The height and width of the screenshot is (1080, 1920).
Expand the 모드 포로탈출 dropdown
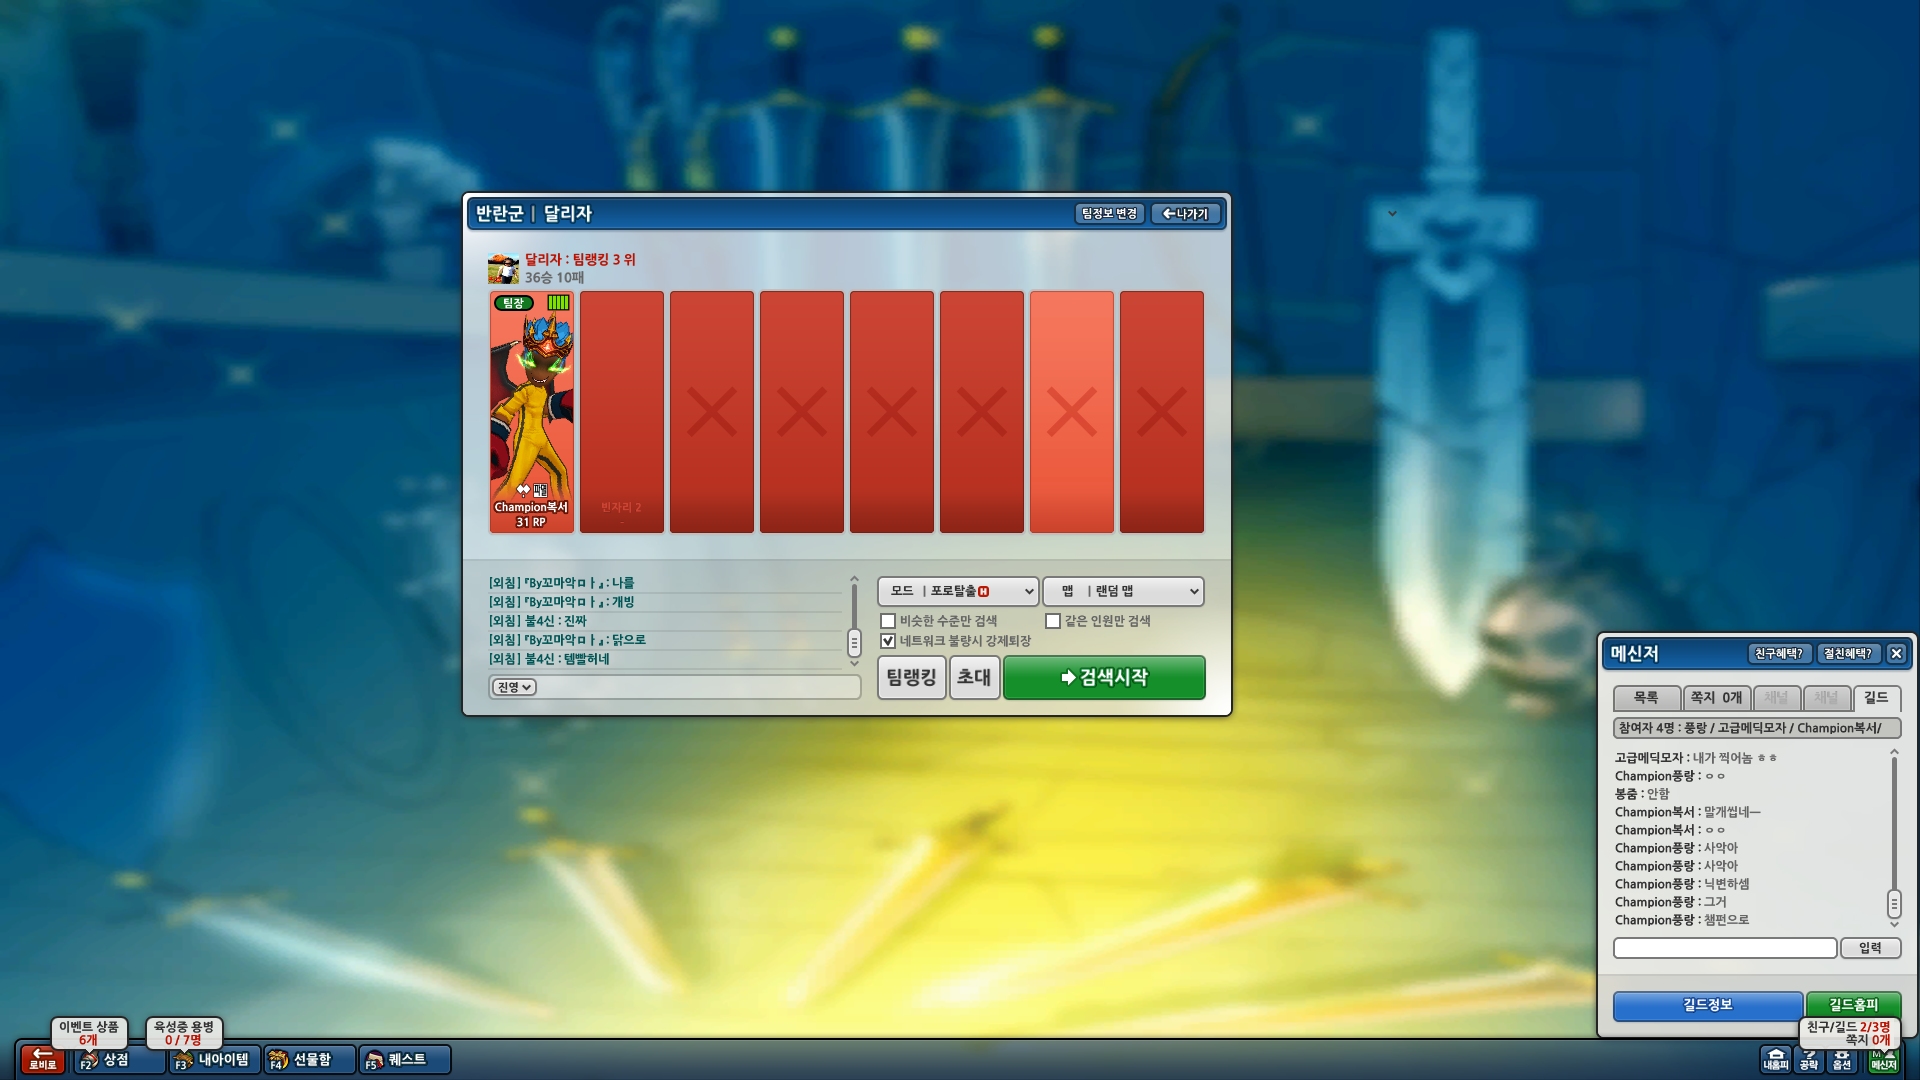958,591
